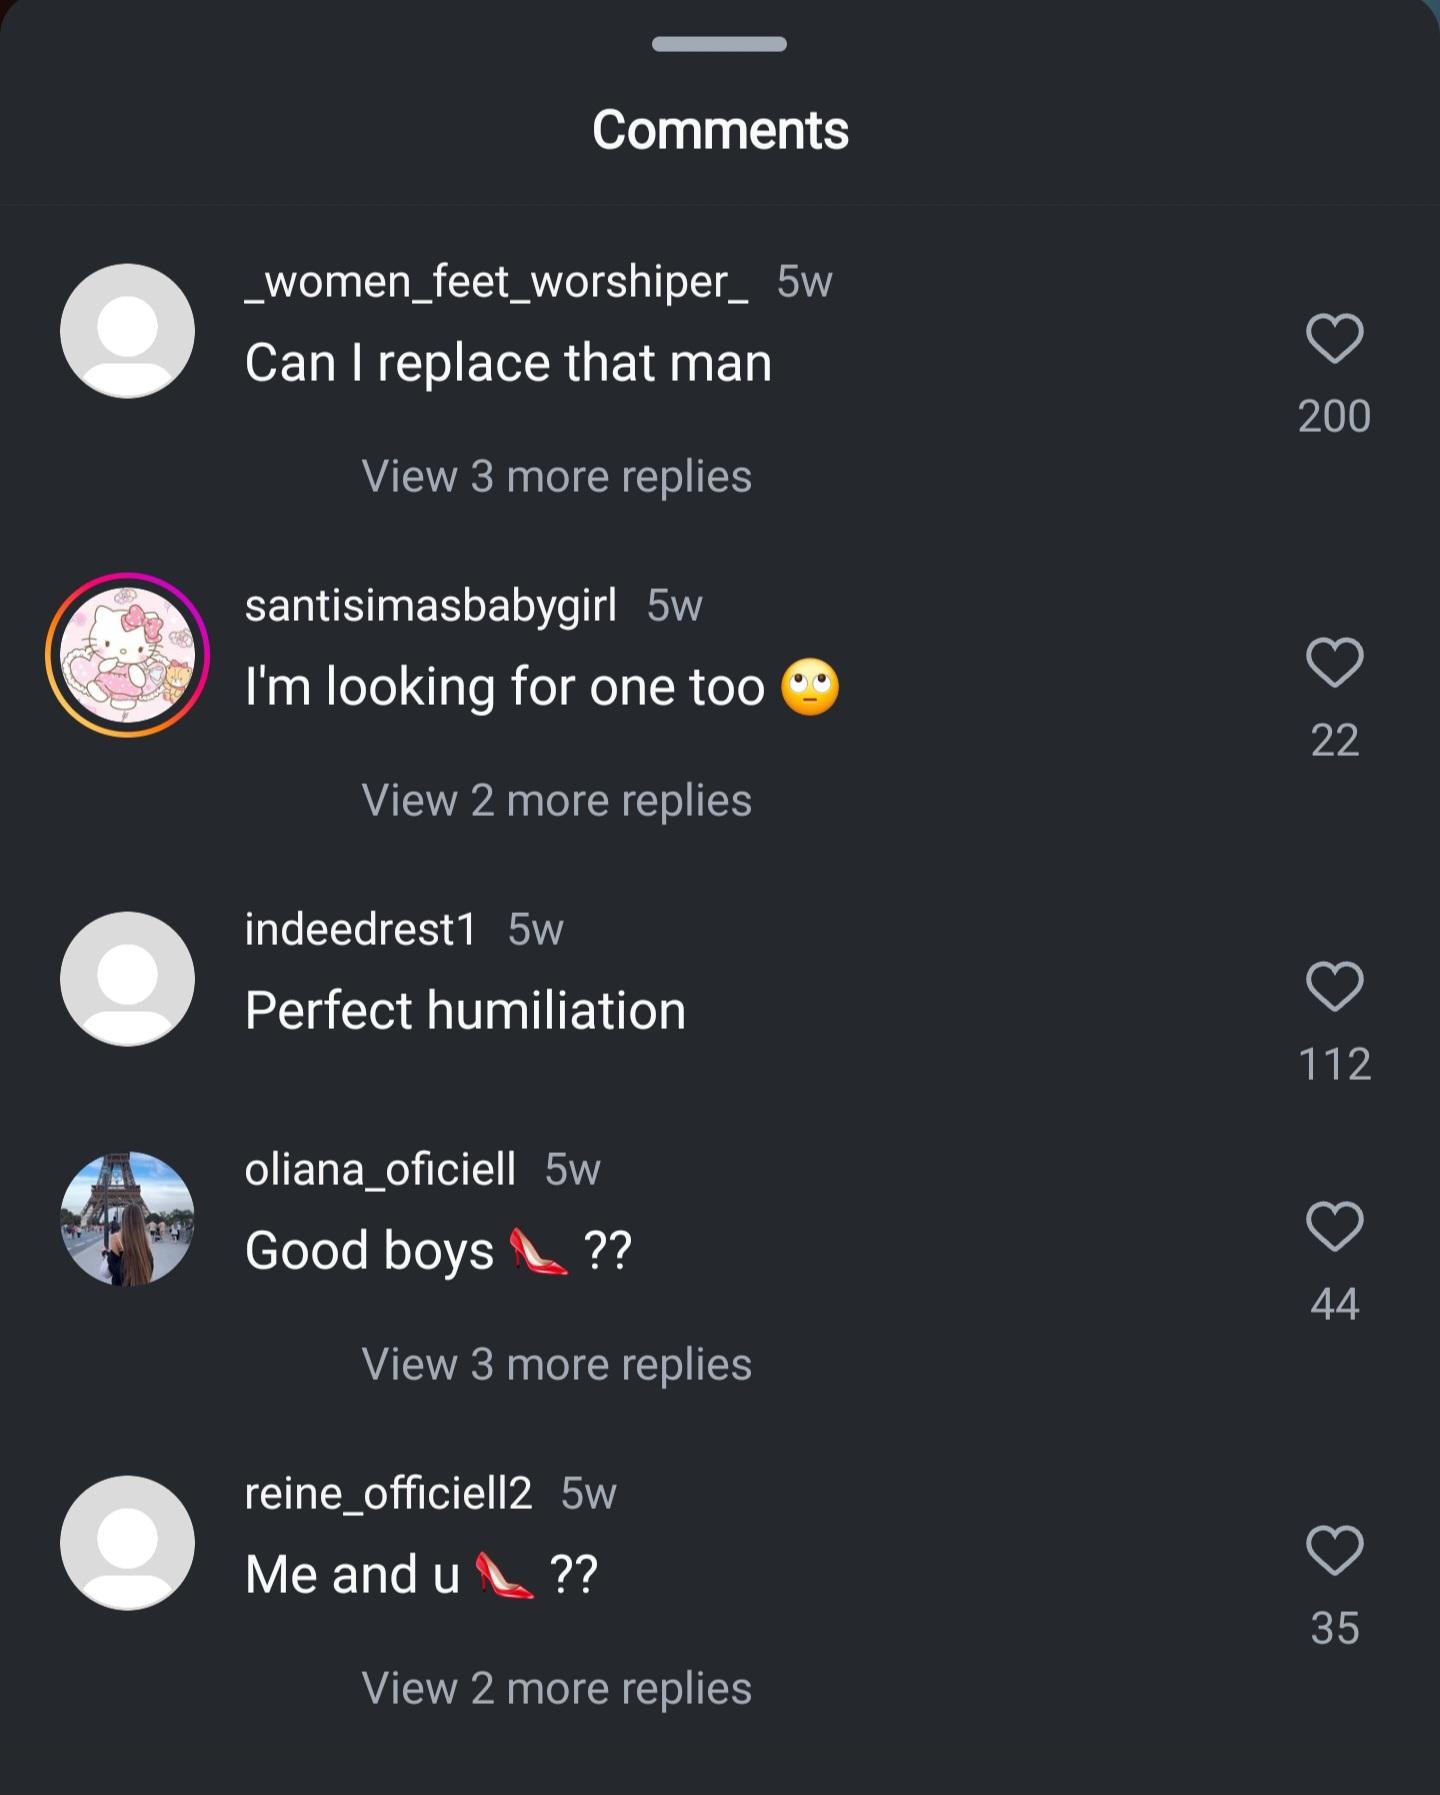Like oliana_oficiell's "Good boys" comment
This screenshot has height=1795, width=1440.
tap(1334, 1226)
